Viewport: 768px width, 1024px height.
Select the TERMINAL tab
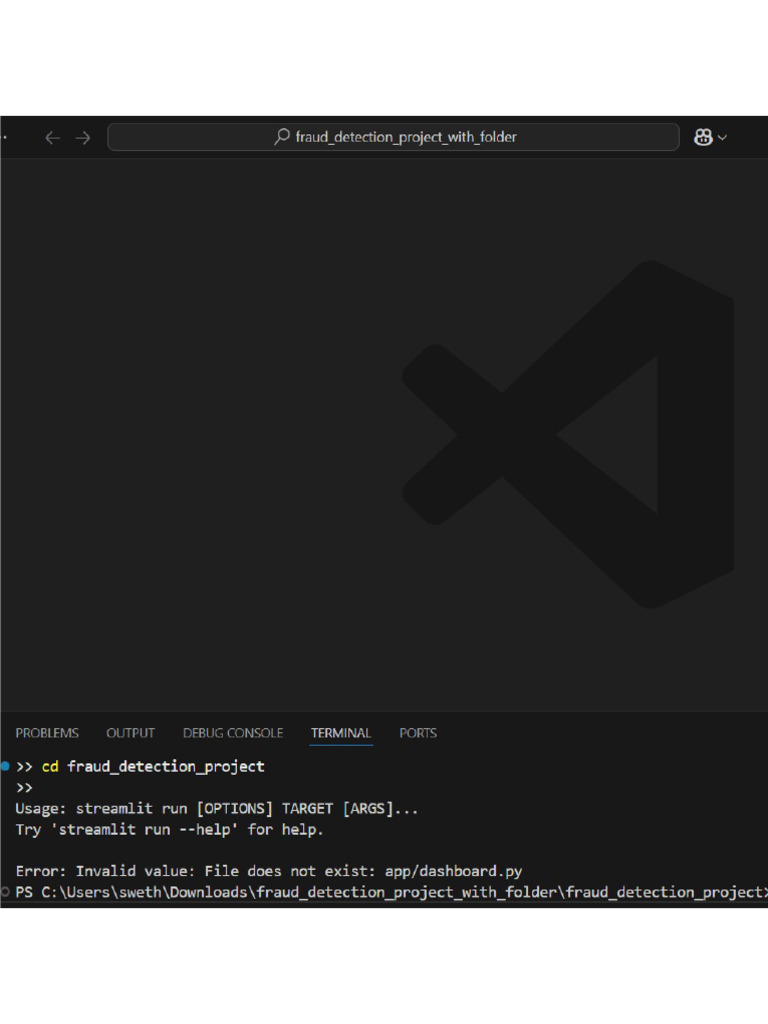click(341, 733)
